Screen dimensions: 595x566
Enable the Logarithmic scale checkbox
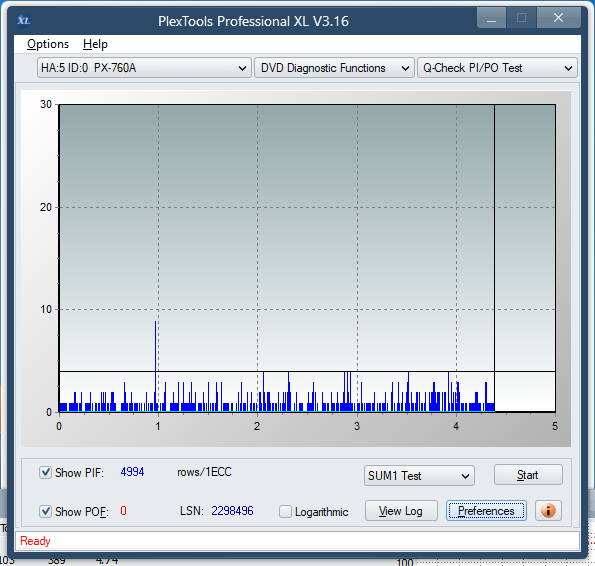pos(285,511)
